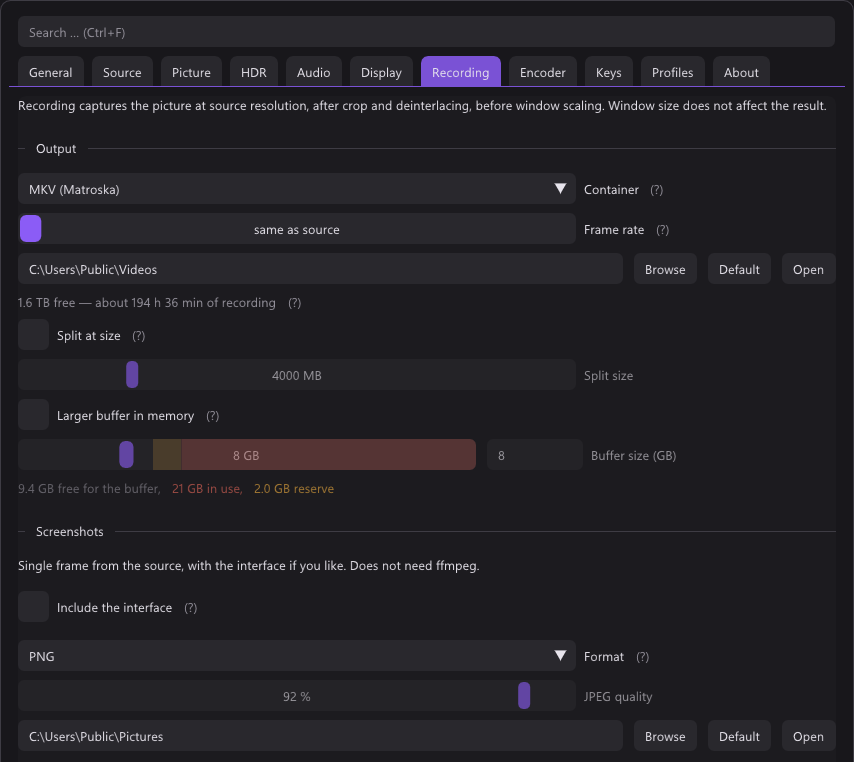The height and width of the screenshot is (762, 854).
Task: Click the Buffer size (GB) number field
Action: pyautogui.click(x=534, y=455)
